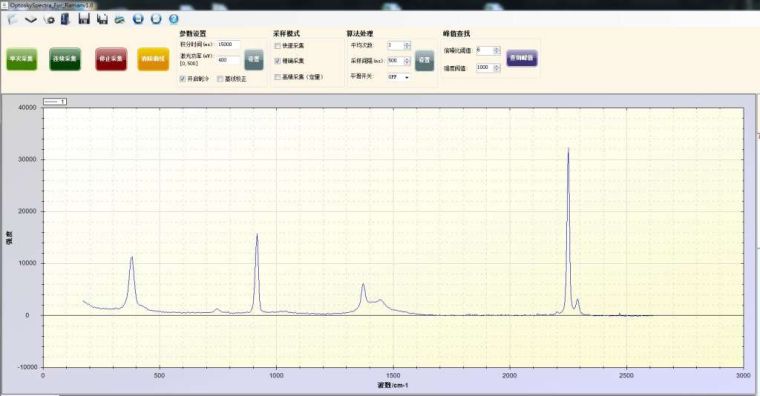Click the 采样间隔 interval spinner arrows
Image resolution: width=760 pixels, height=396 pixels.
[x=407, y=61]
